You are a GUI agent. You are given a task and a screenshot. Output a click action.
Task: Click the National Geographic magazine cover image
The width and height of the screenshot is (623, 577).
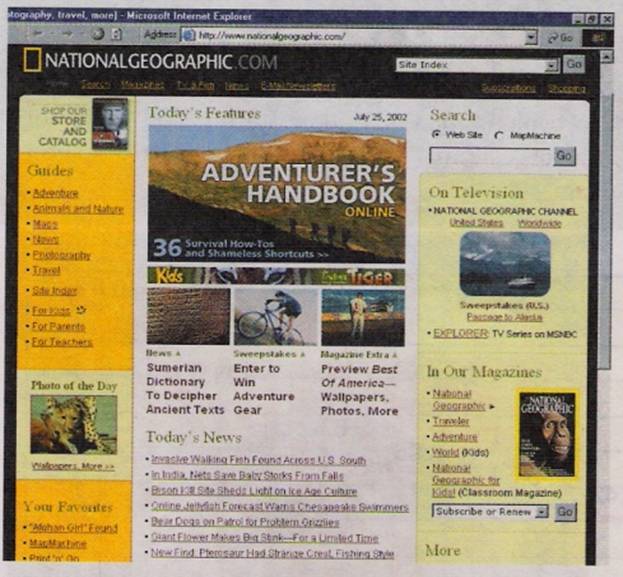(547, 434)
